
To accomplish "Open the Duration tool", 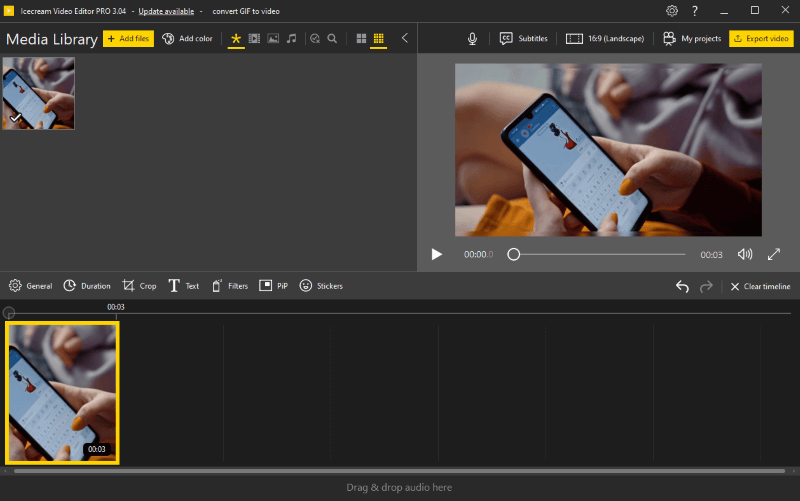I will tap(87, 286).
